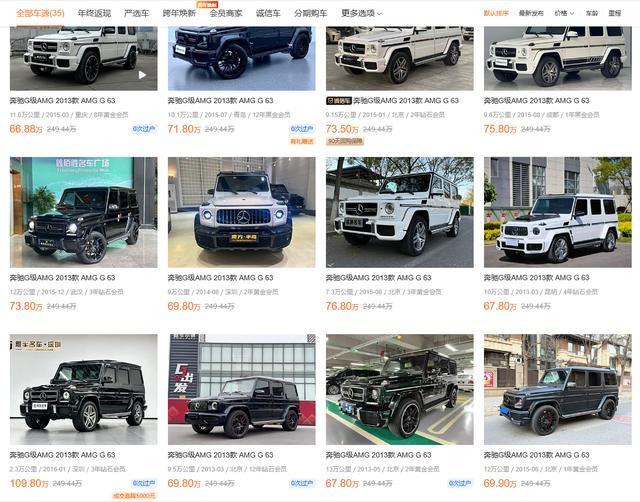Switch to the 诚信车 tab
The height and width of the screenshot is (502, 640).
pos(268,13)
